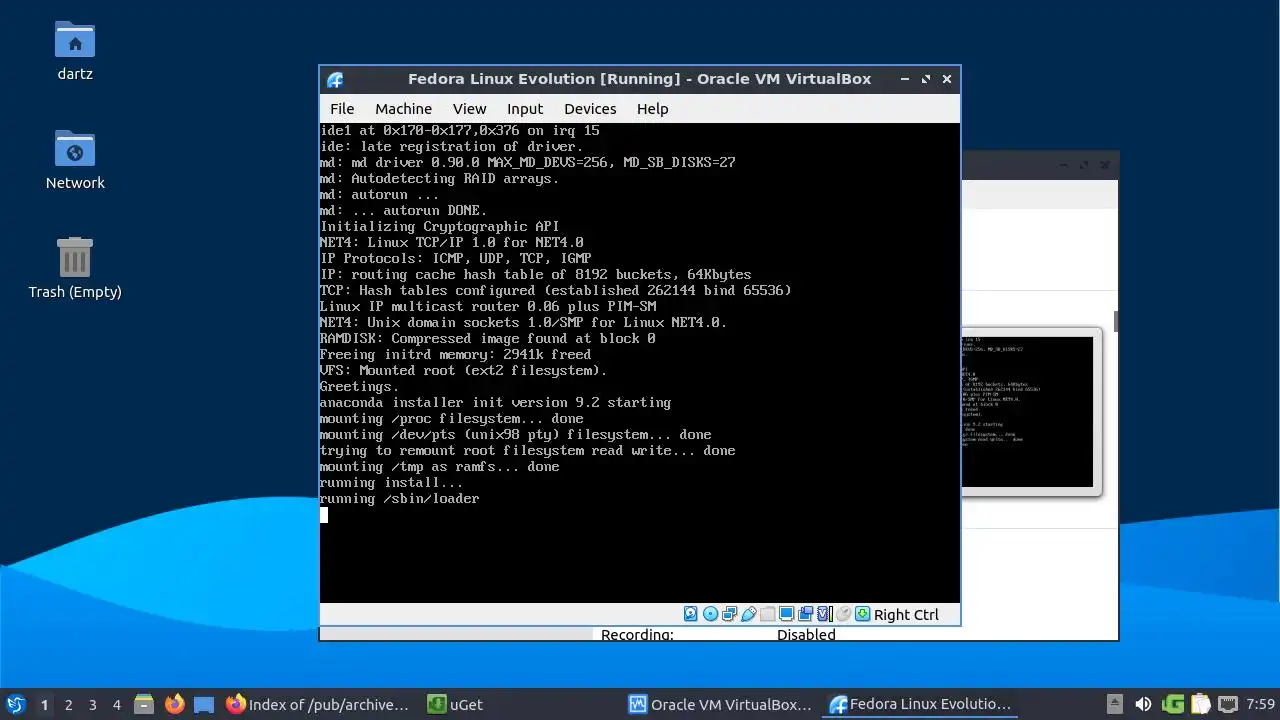
Task: Switch to workspace 3
Action: pyautogui.click(x=92, y=704)
